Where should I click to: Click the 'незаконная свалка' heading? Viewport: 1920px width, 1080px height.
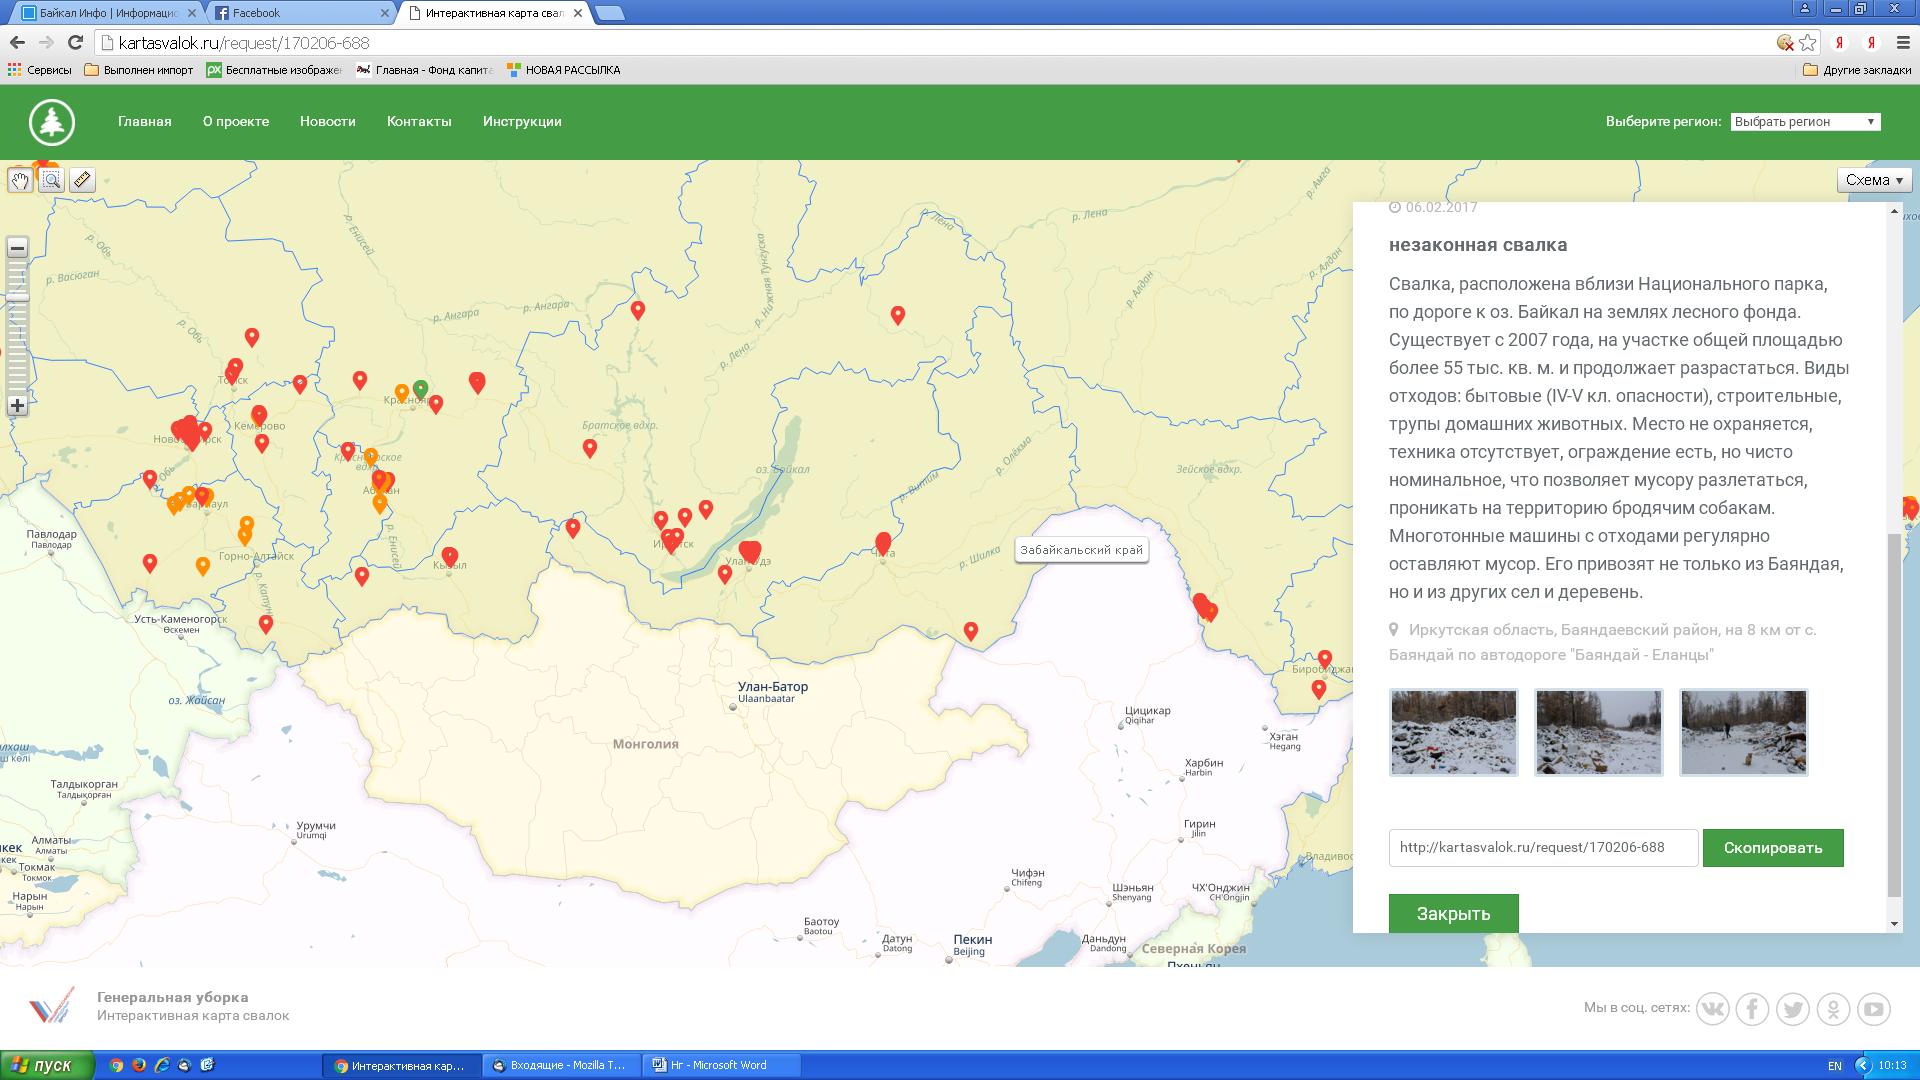[1478, 245]
